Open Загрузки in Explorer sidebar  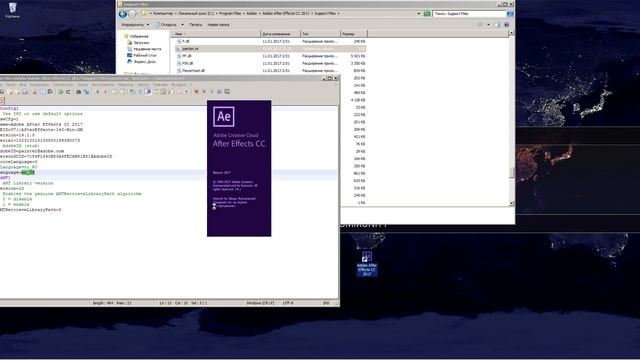(x=138, y=42)
